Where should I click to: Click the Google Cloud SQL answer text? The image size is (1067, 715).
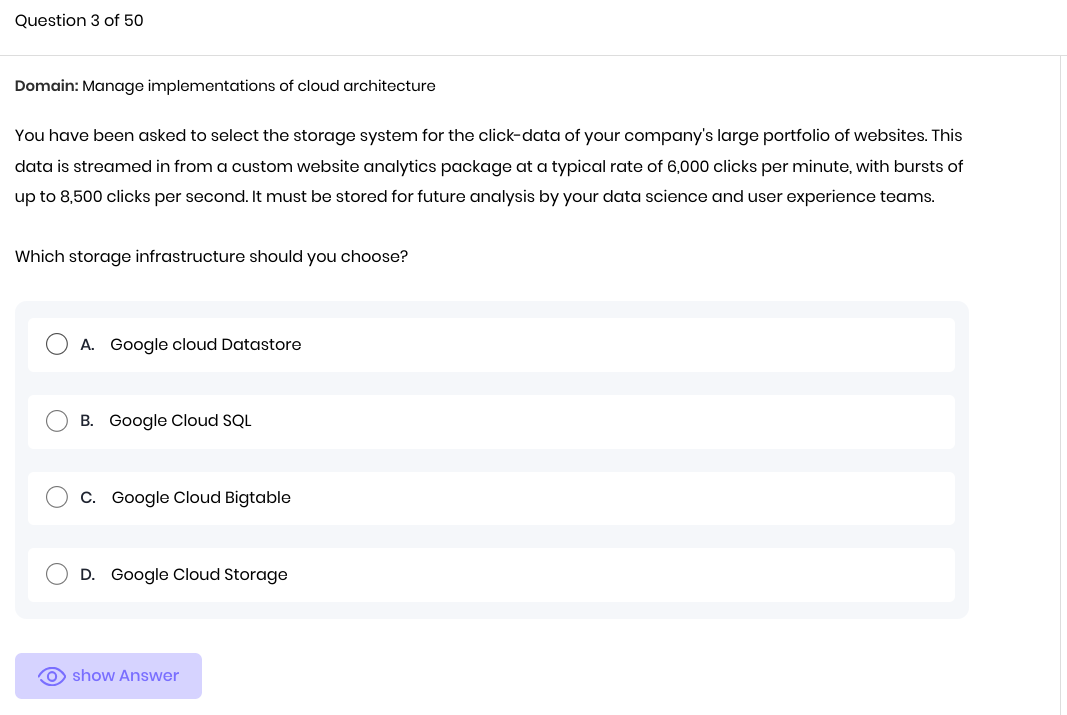[x=180, y=421]
